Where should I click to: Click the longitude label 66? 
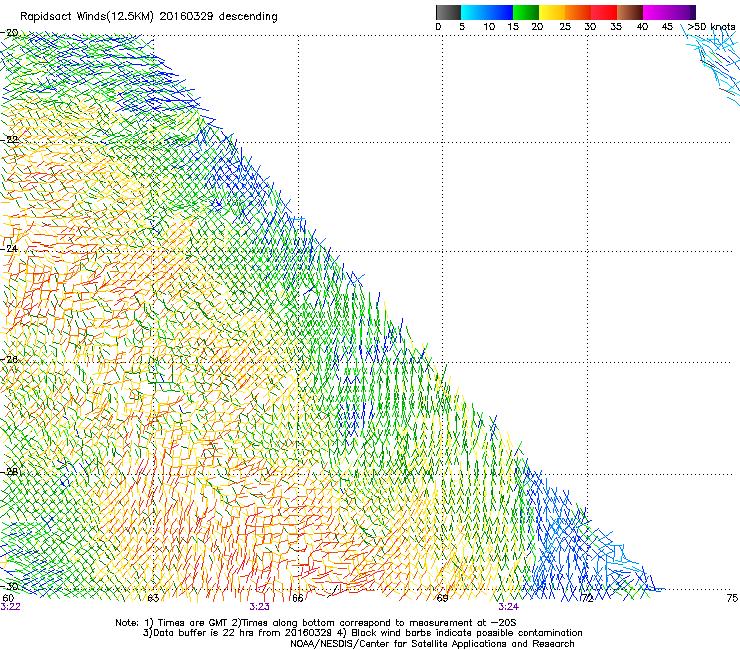coord(298,598)
